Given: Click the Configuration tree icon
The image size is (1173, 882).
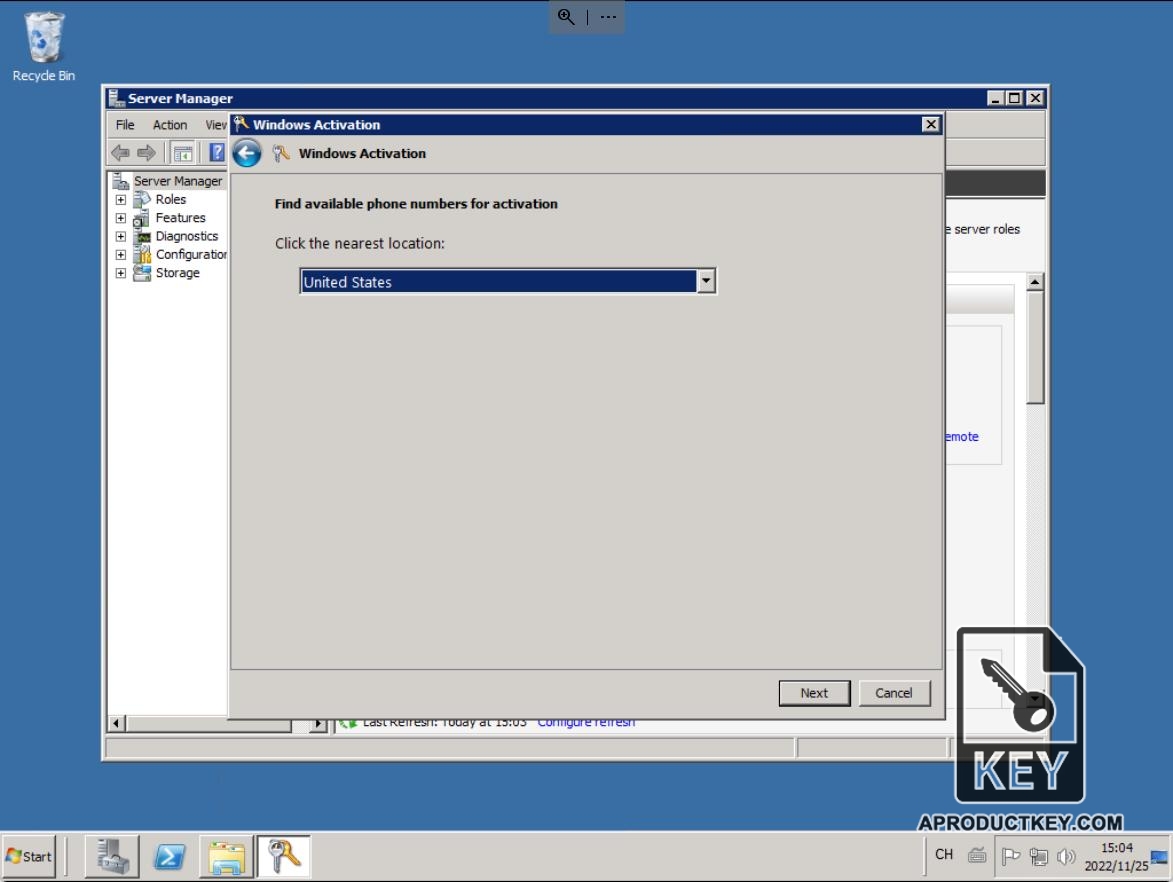Looking at the screenshot, I should click(142, 254).
